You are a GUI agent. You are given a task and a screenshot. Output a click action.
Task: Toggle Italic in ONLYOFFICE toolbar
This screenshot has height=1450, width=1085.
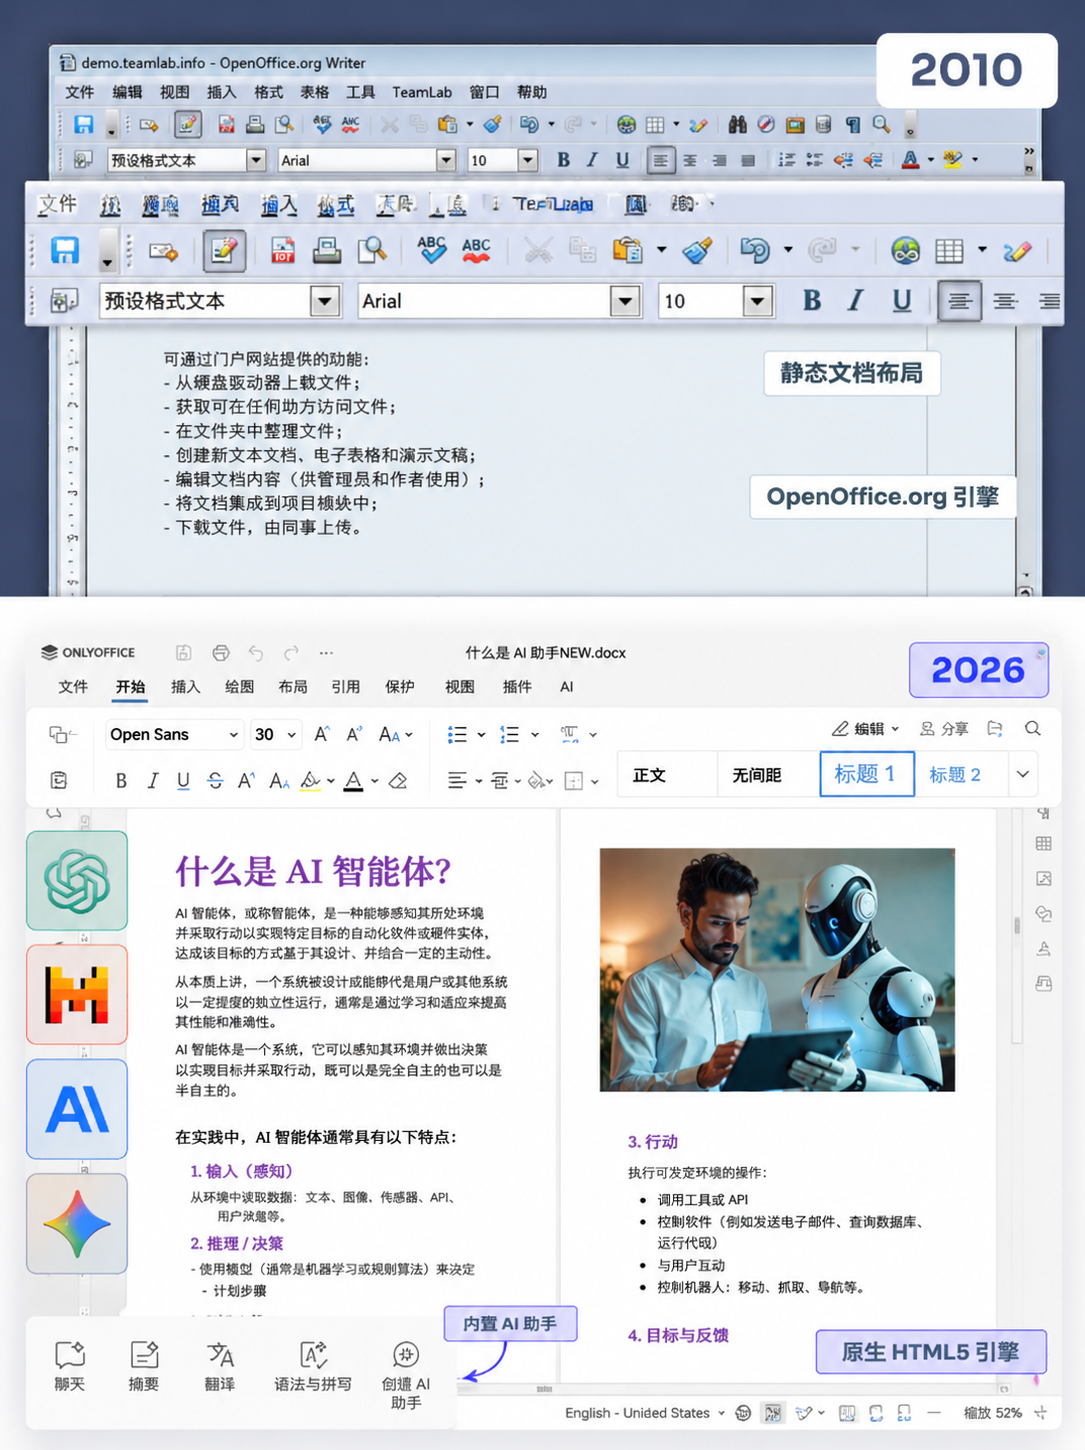[x=152, y=781]
